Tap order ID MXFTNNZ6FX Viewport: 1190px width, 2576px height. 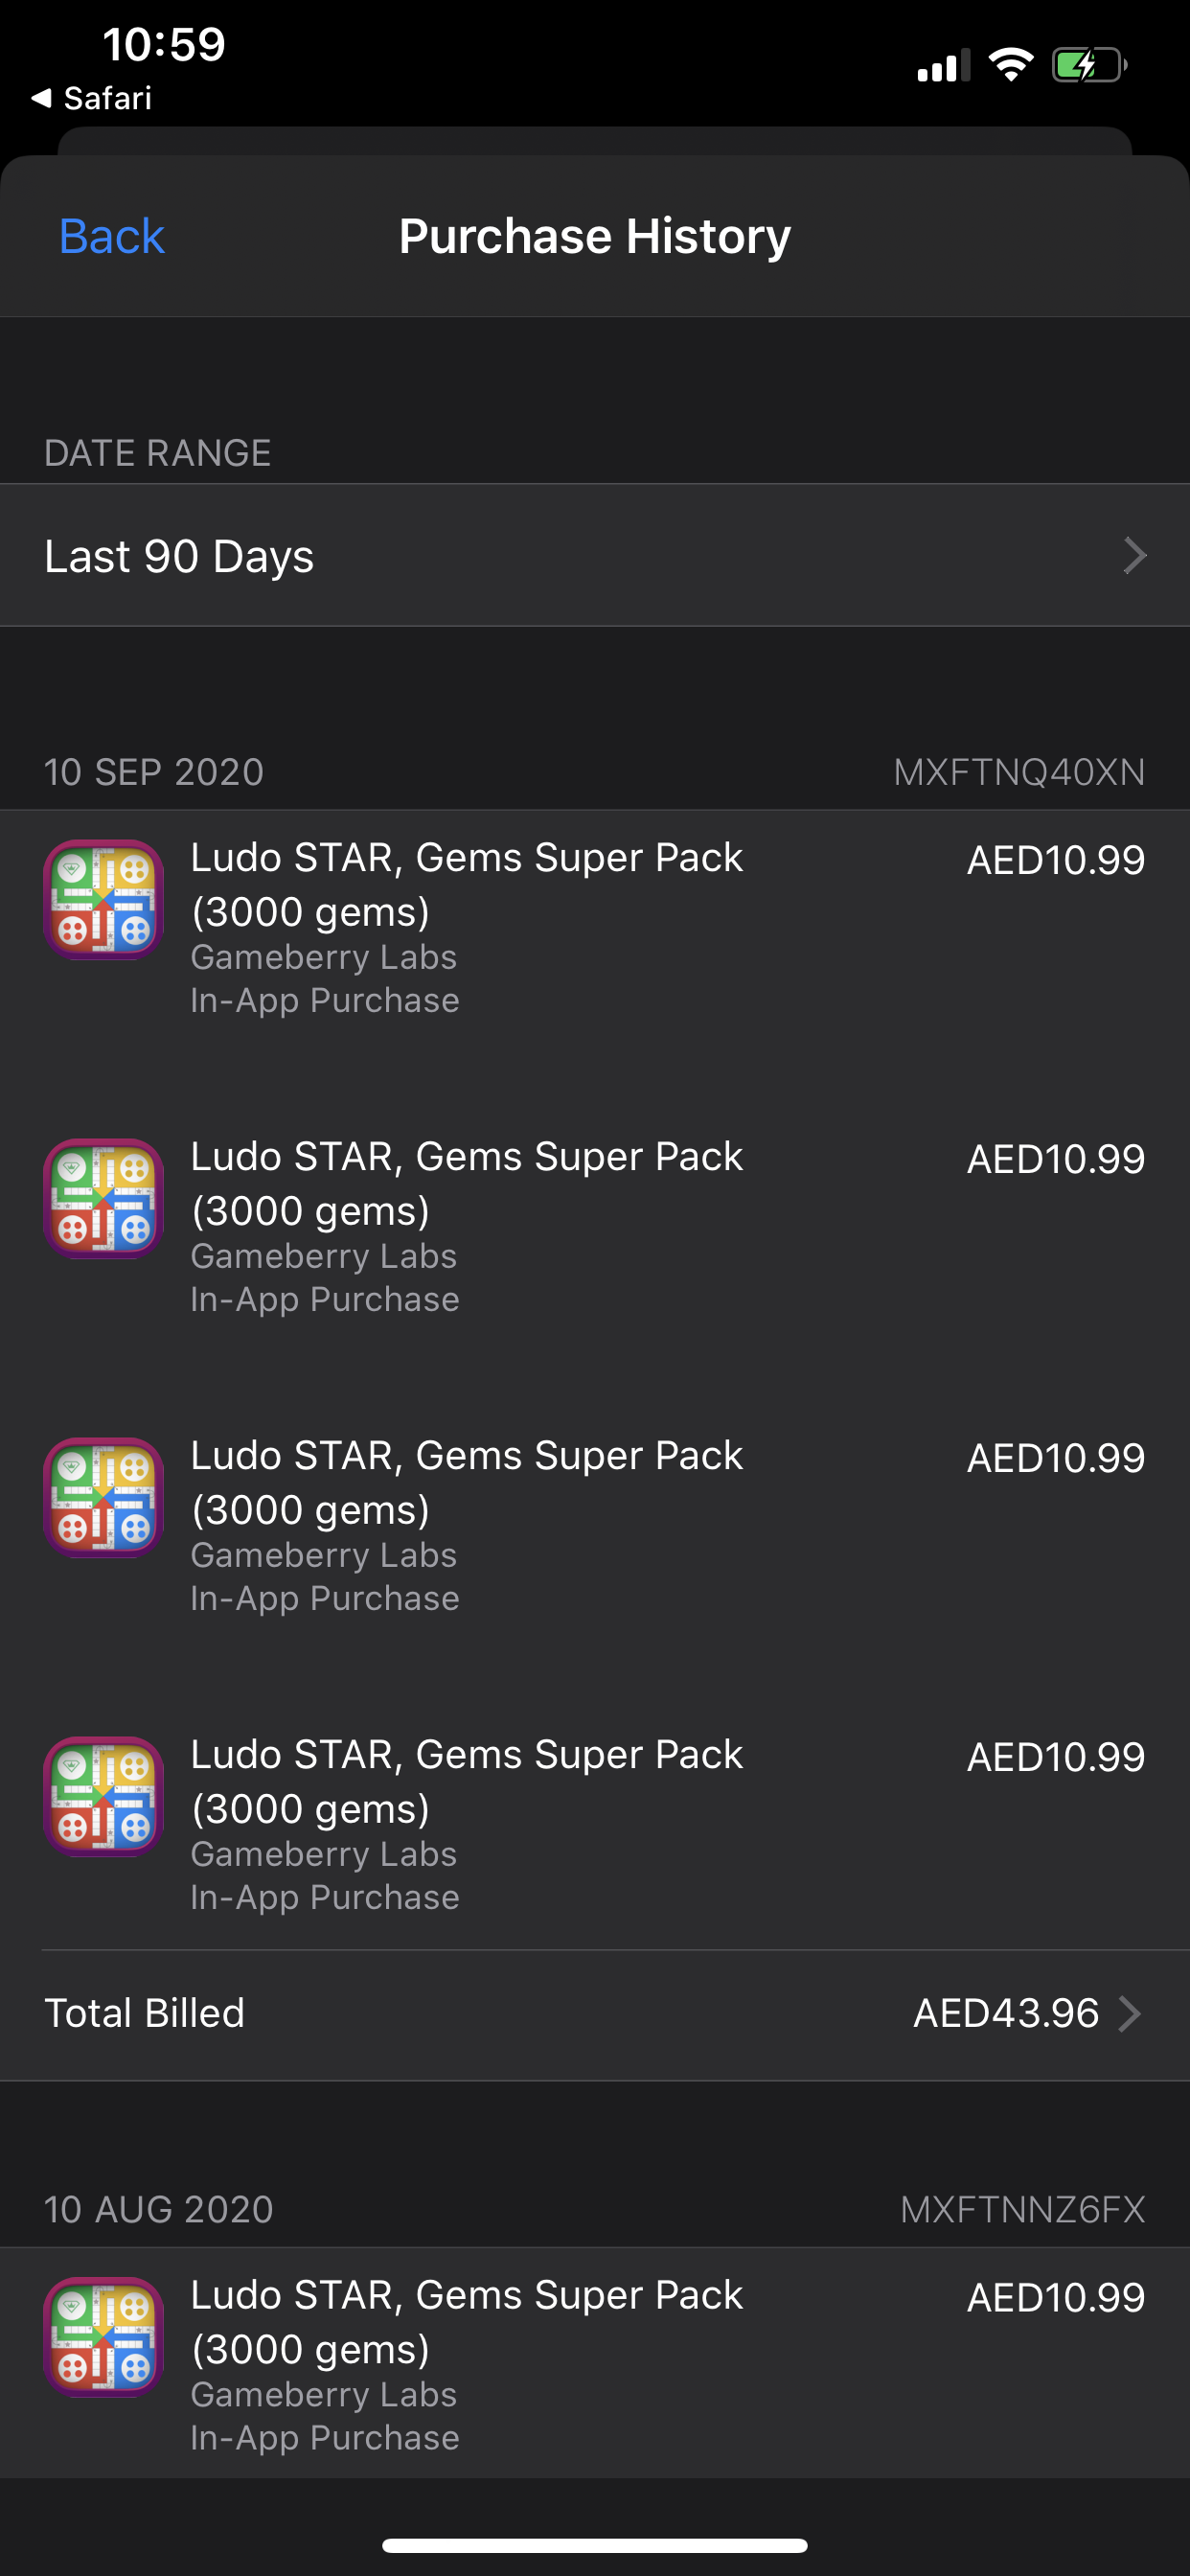tap(1022, 2209)
